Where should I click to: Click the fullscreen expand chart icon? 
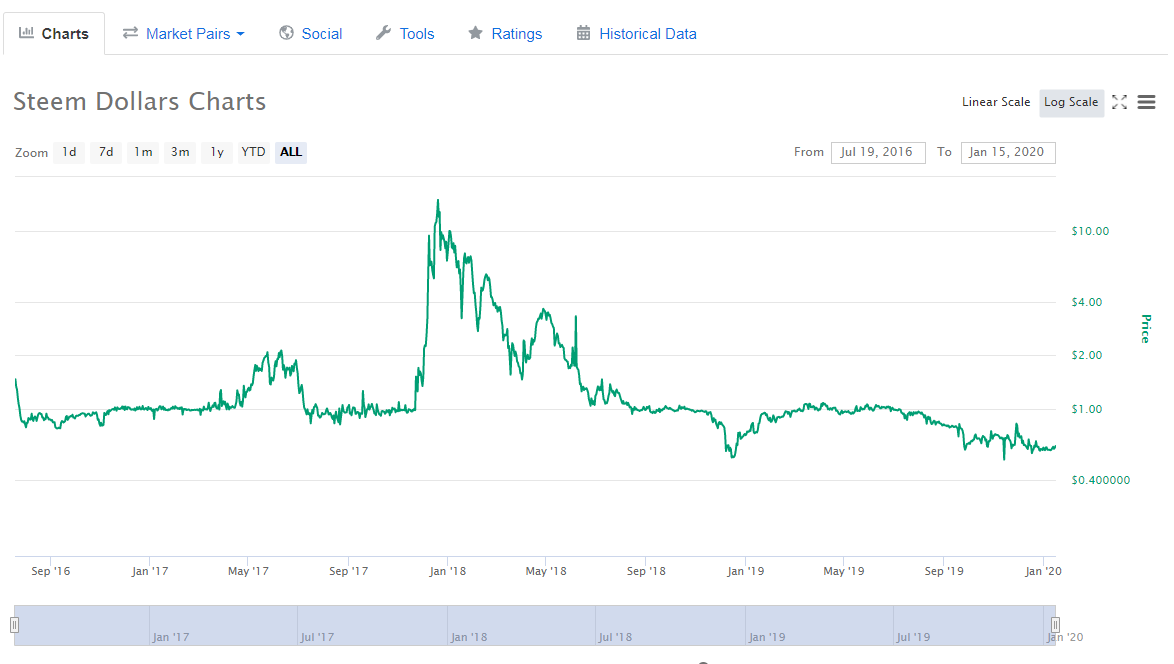[x=1119, y=102]
